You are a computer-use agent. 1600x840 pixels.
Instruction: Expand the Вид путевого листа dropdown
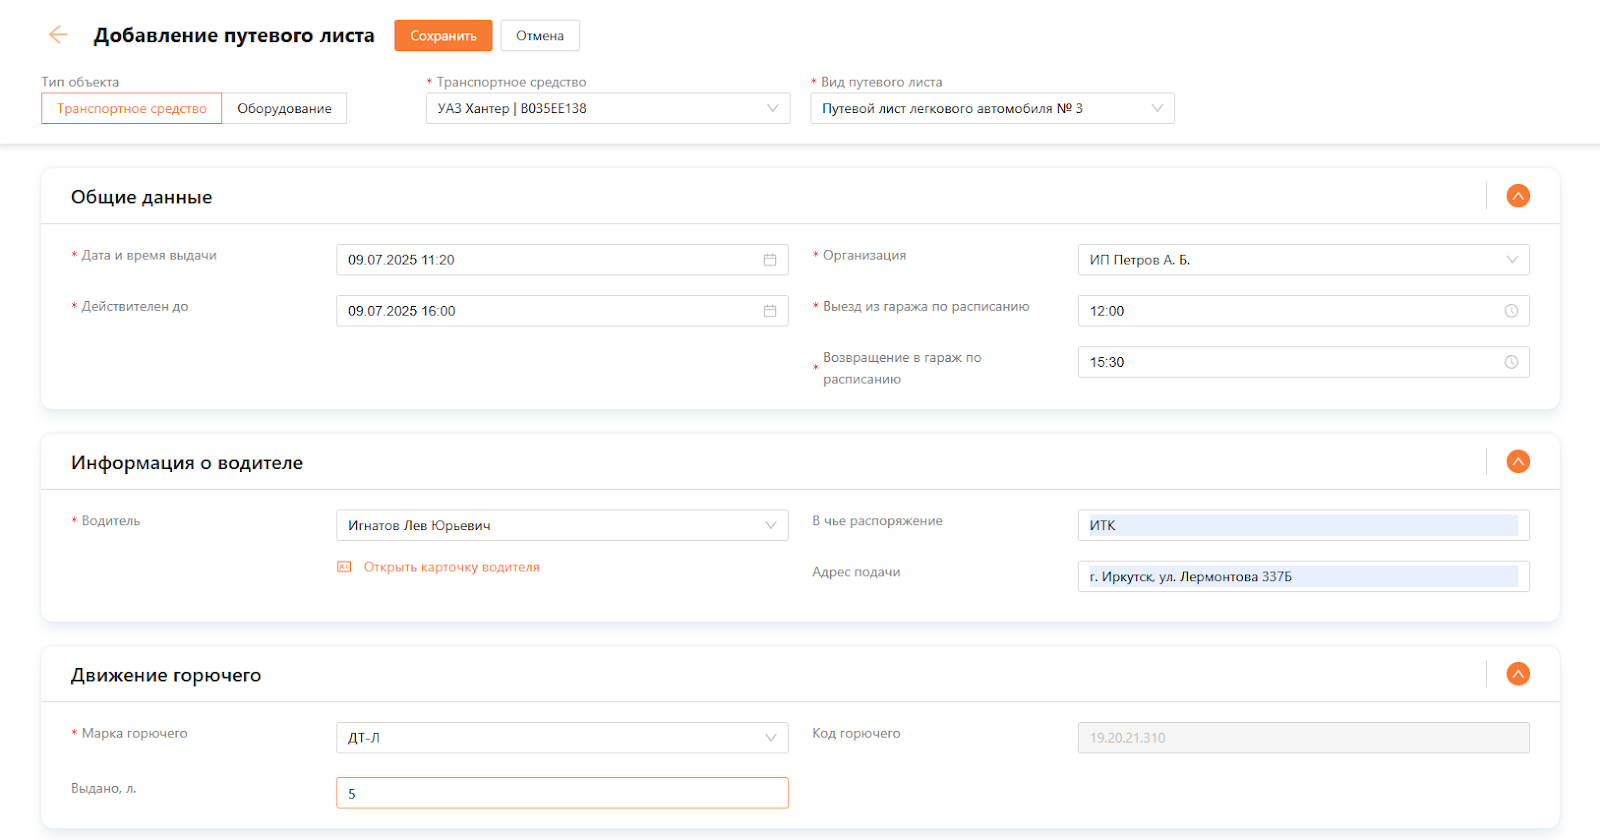pyautogui.click(x=991, y=108)
